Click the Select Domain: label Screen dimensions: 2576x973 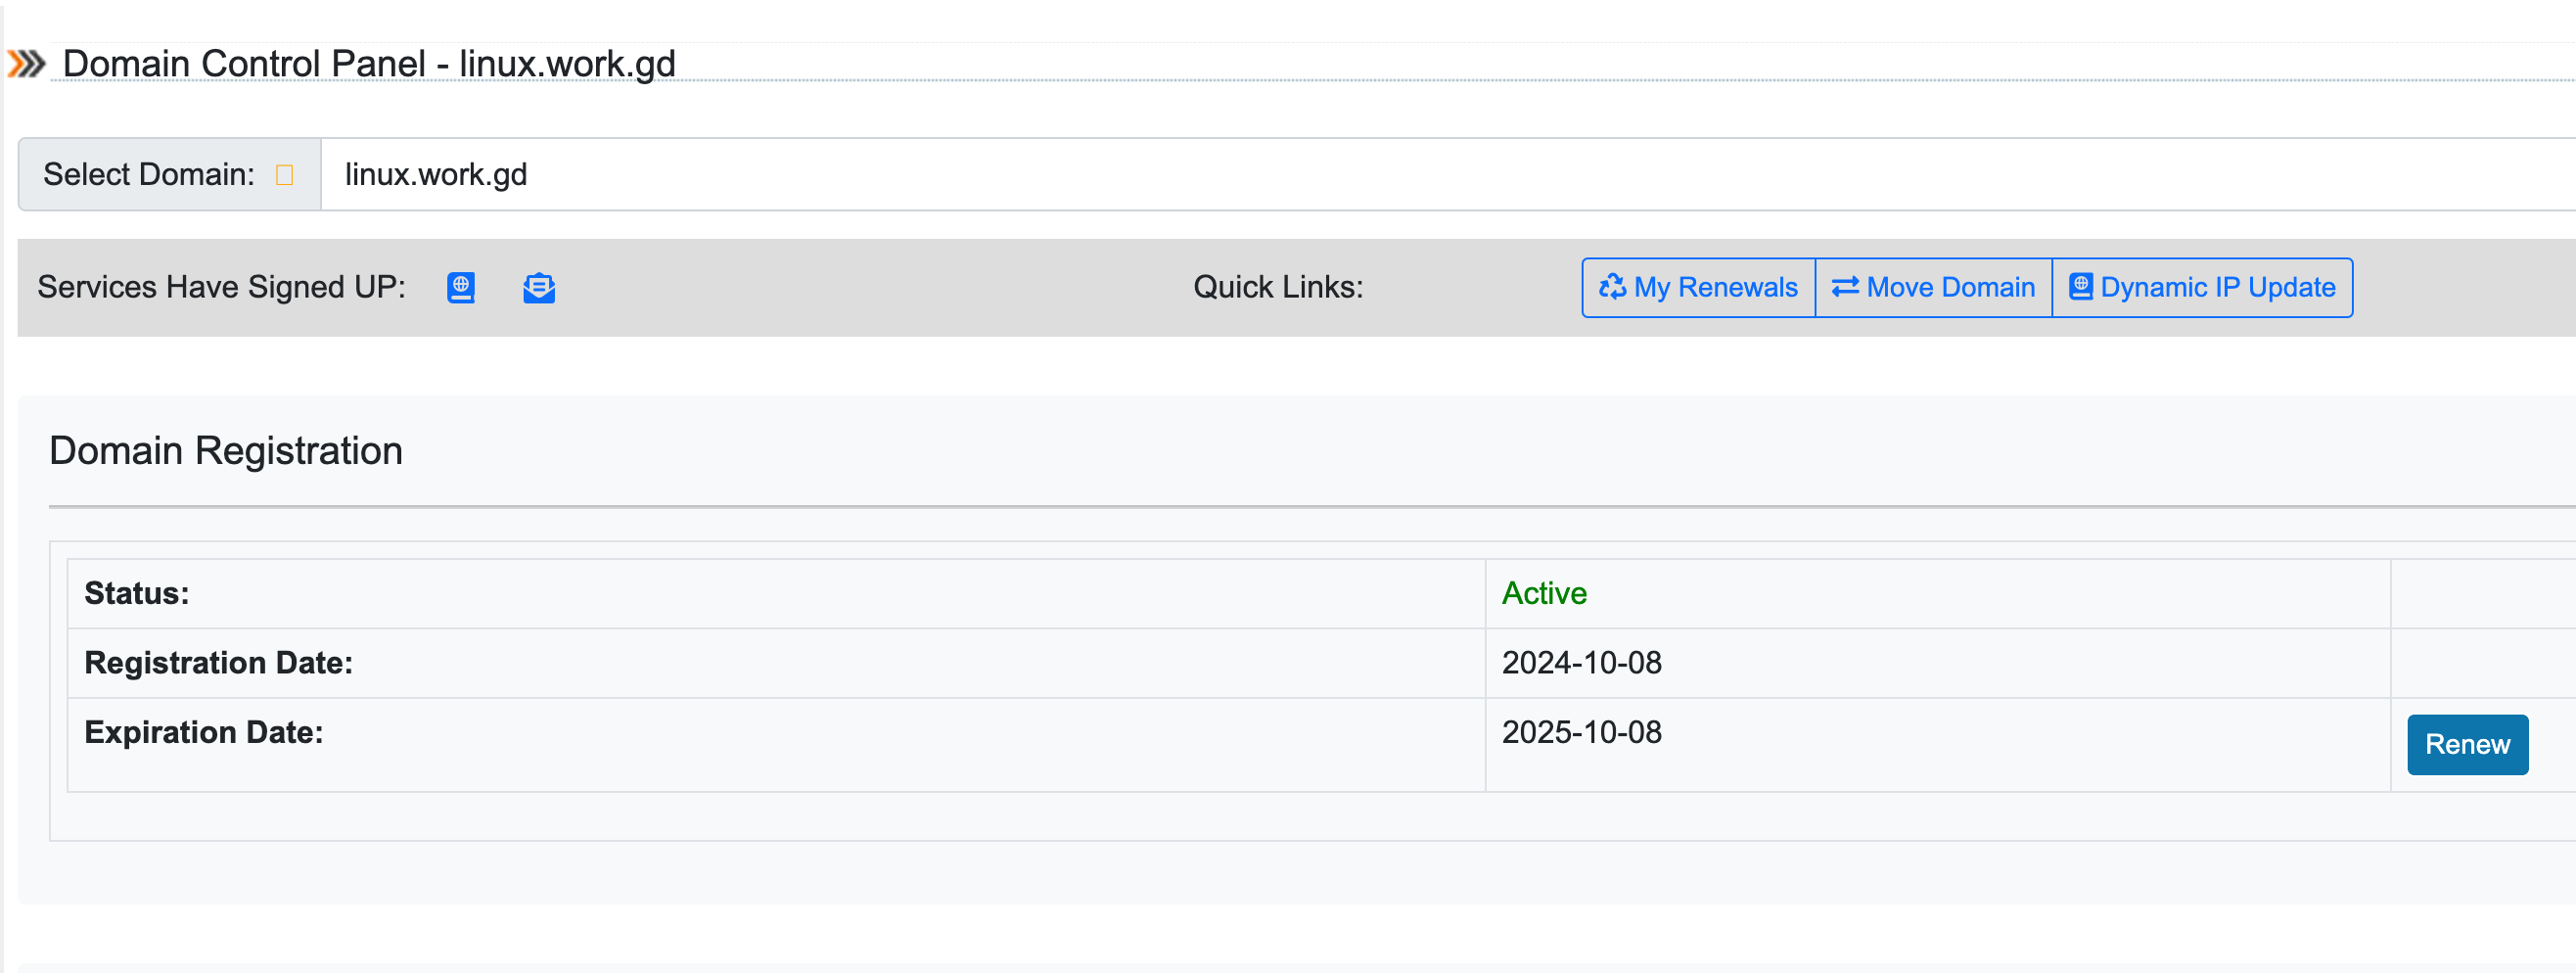point(148,175)
